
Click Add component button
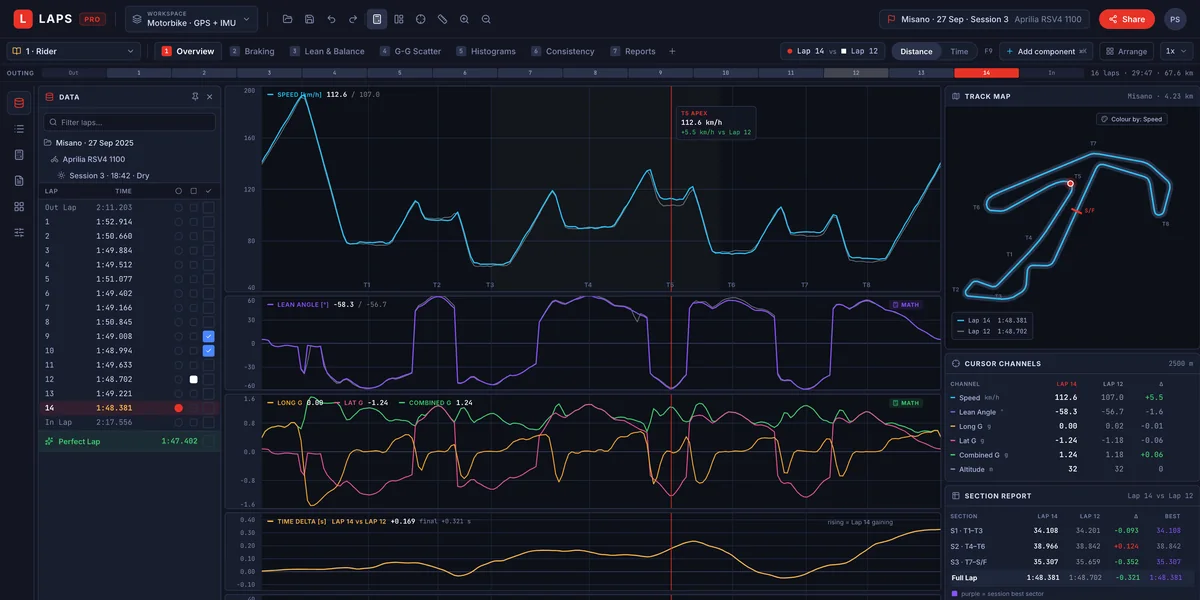click(x=1046, y=51)
